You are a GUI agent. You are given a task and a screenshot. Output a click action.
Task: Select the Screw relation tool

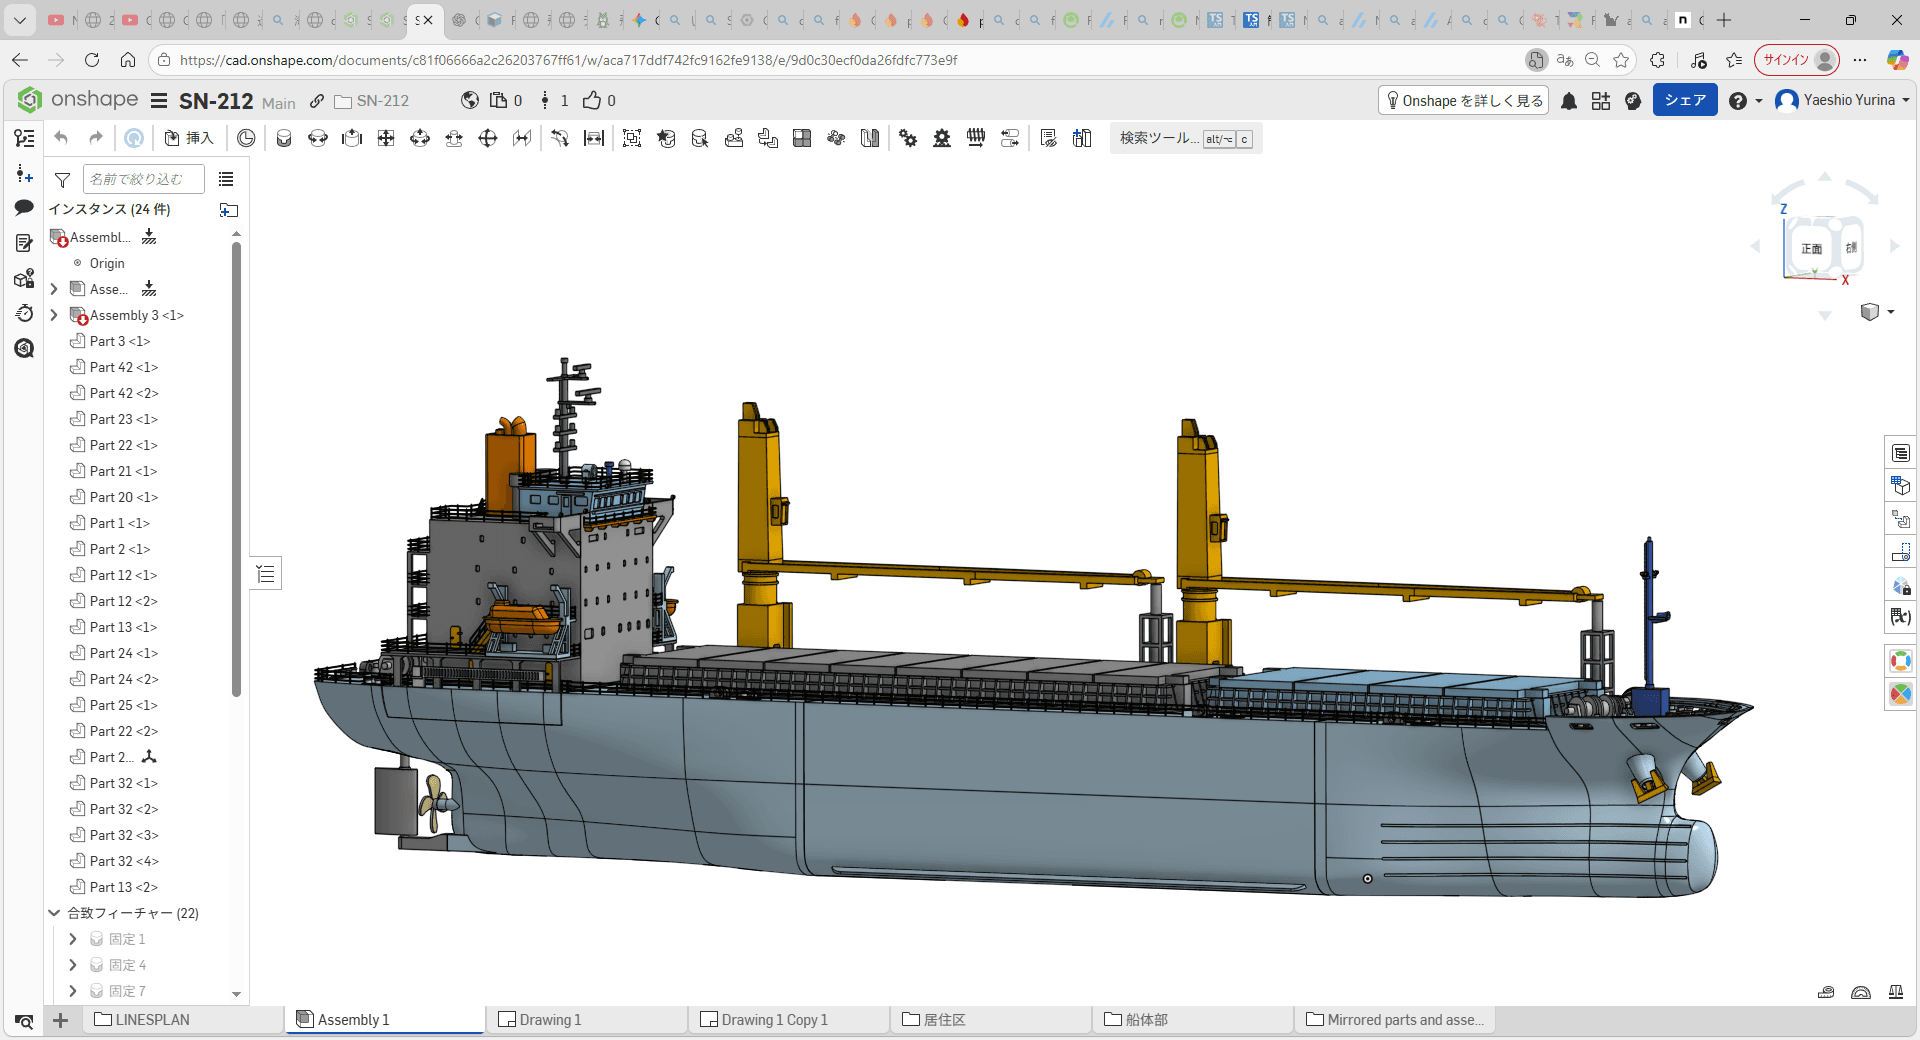pos(976,138)
